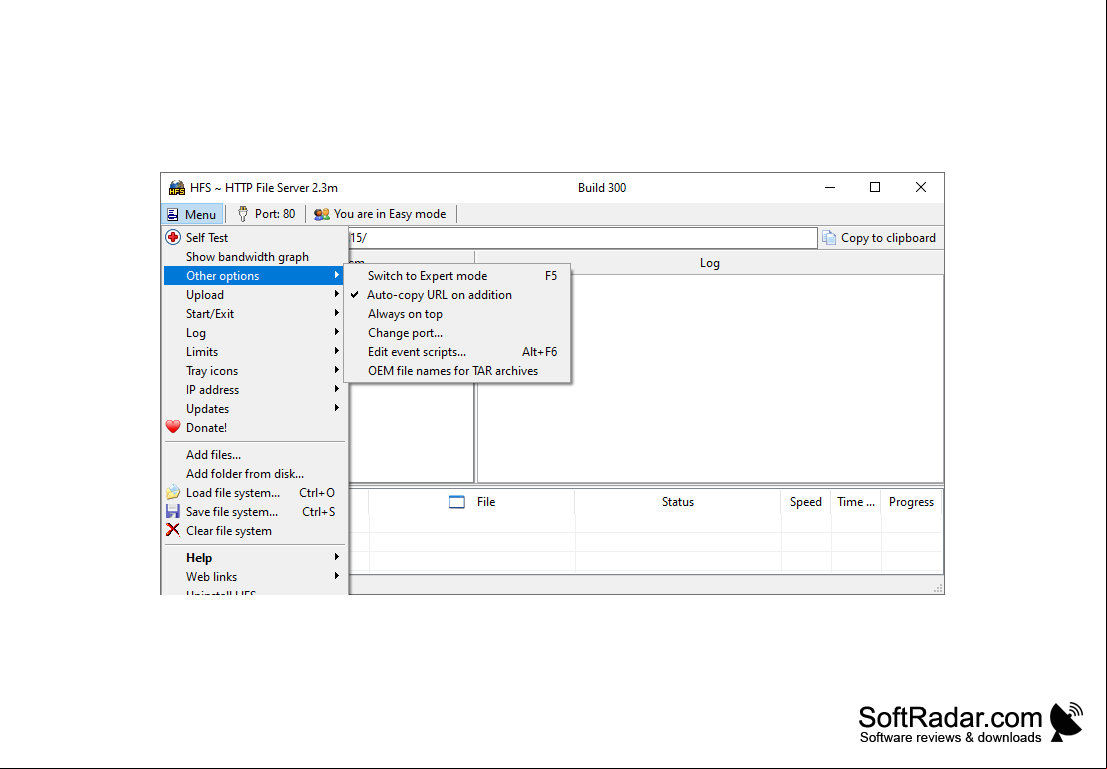Click the Menu toolbar button
Viewport: 1107px width, 769px height.
click(x=192, y=214)
